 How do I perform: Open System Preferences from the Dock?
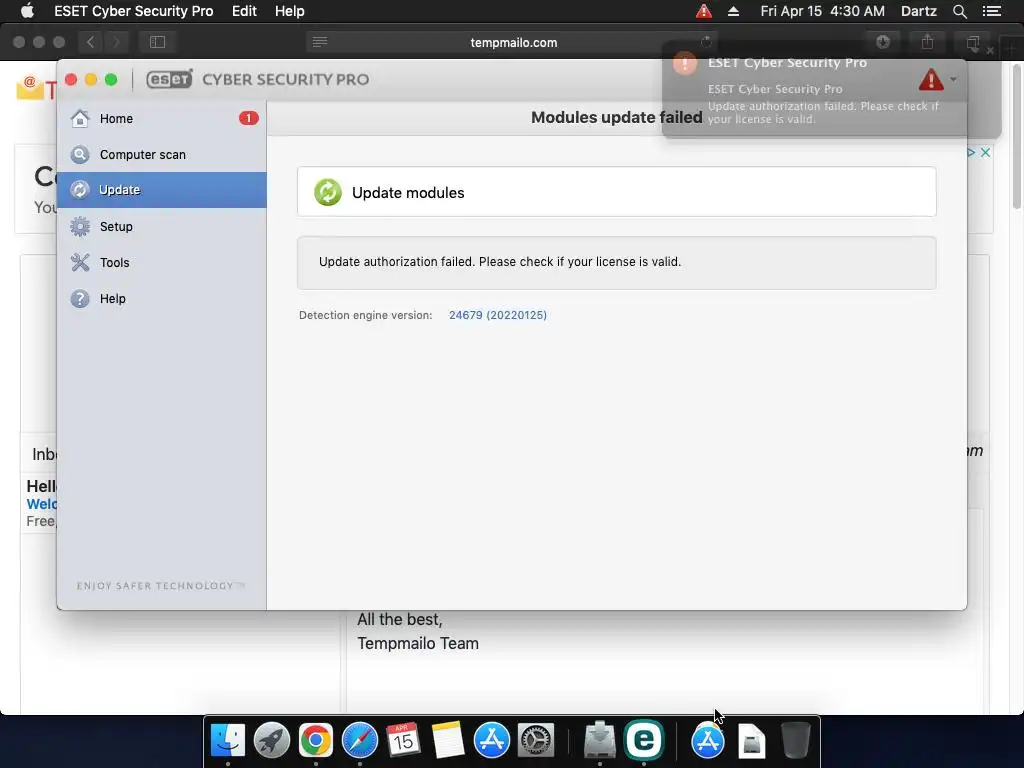coord(536,740)
